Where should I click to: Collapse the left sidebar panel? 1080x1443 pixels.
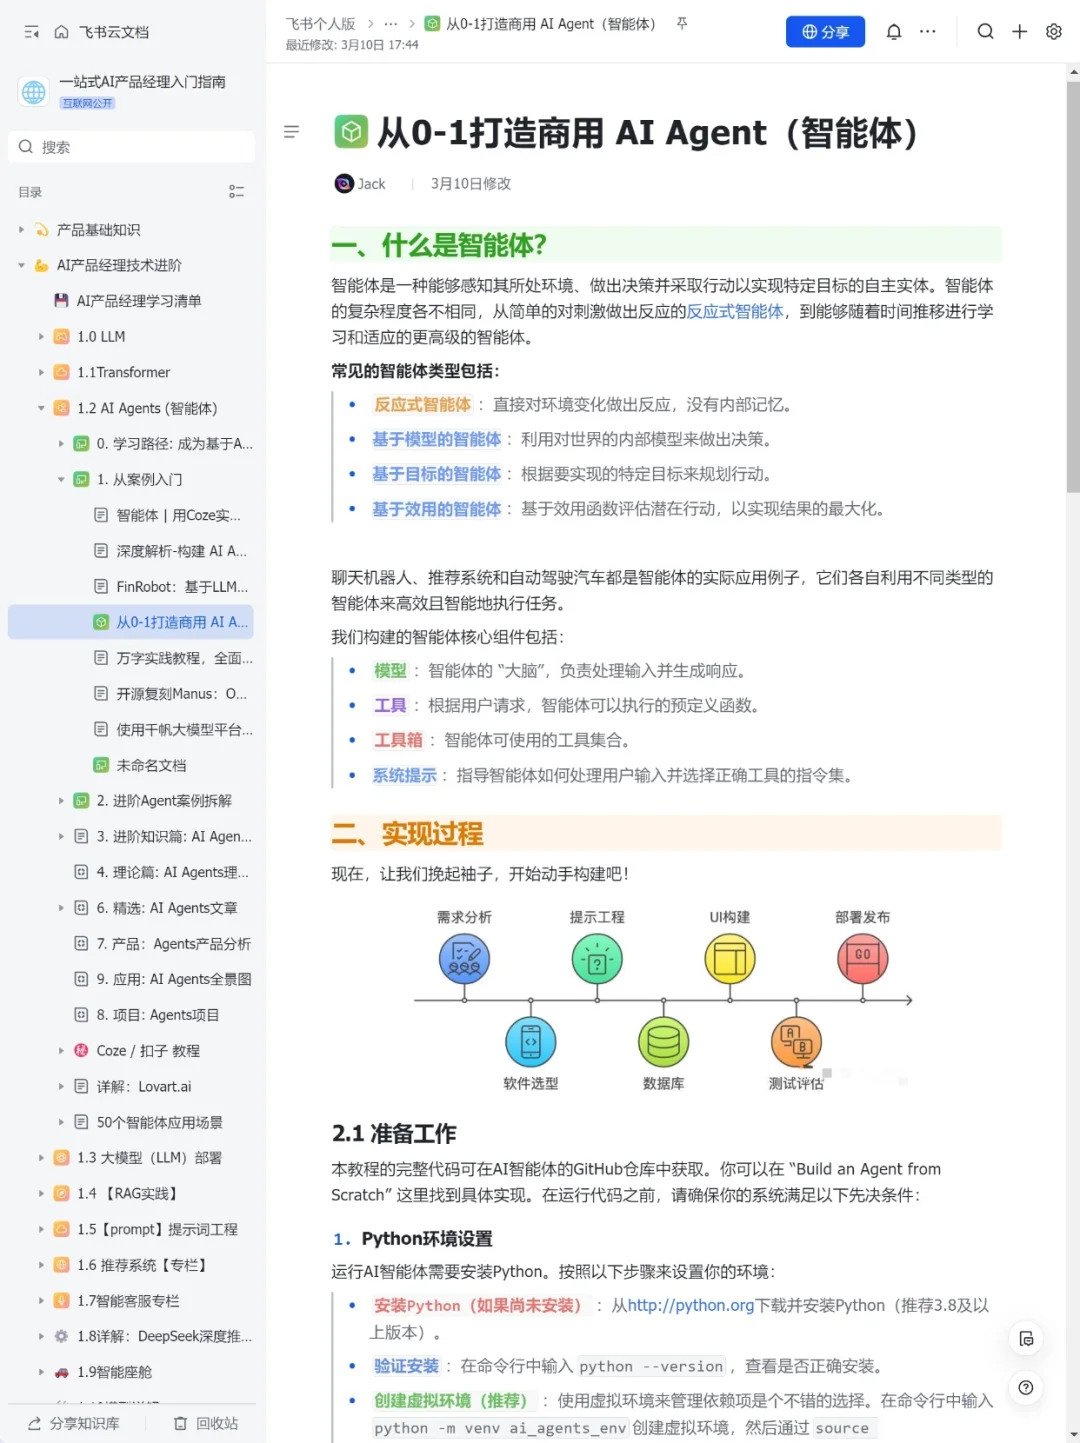click(x=31, y=31)
